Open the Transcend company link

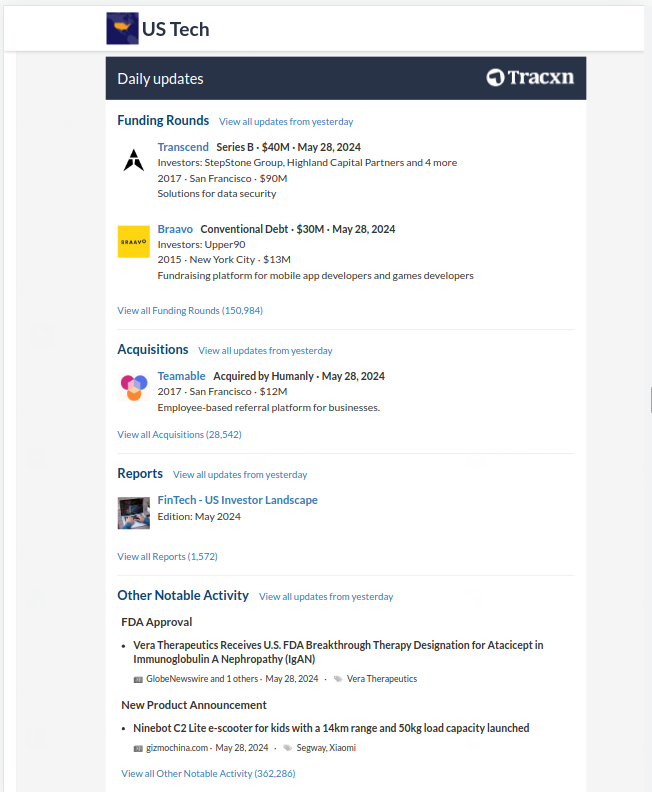click(x=183, y=147)
